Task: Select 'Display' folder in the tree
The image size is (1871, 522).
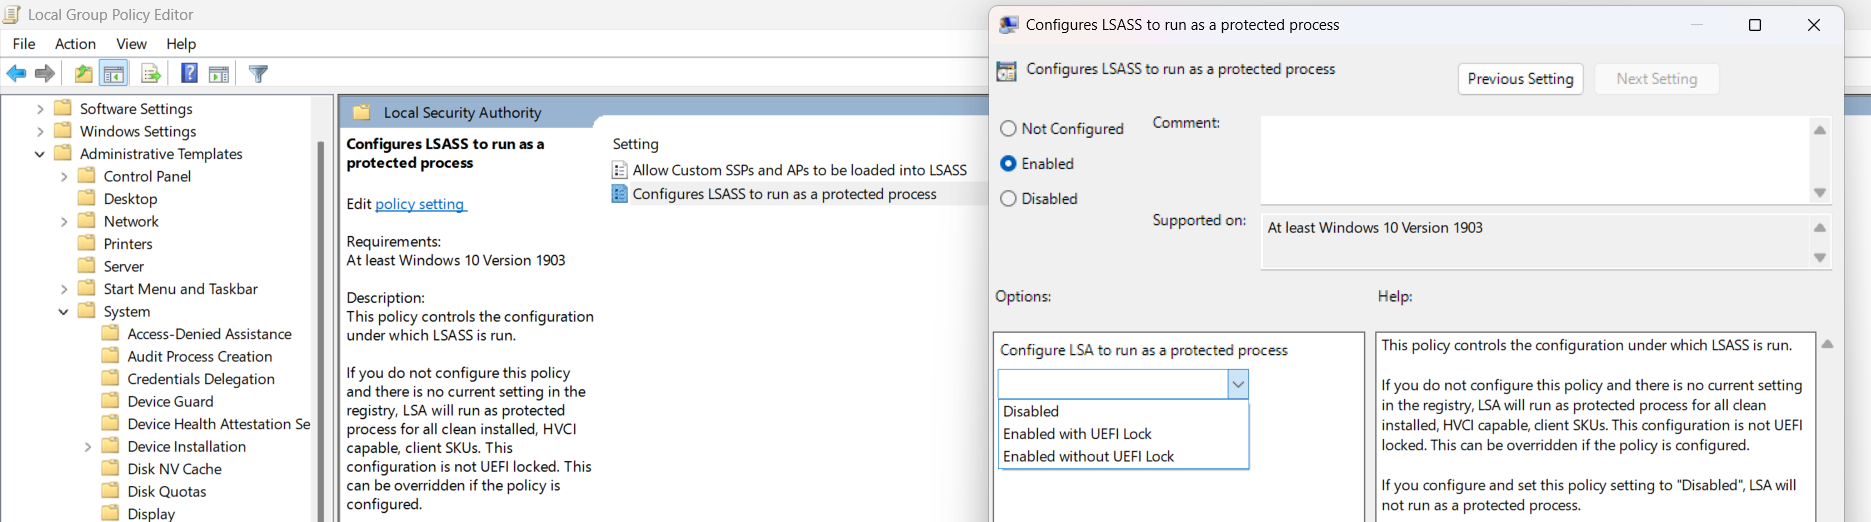Action: [150, 513]
